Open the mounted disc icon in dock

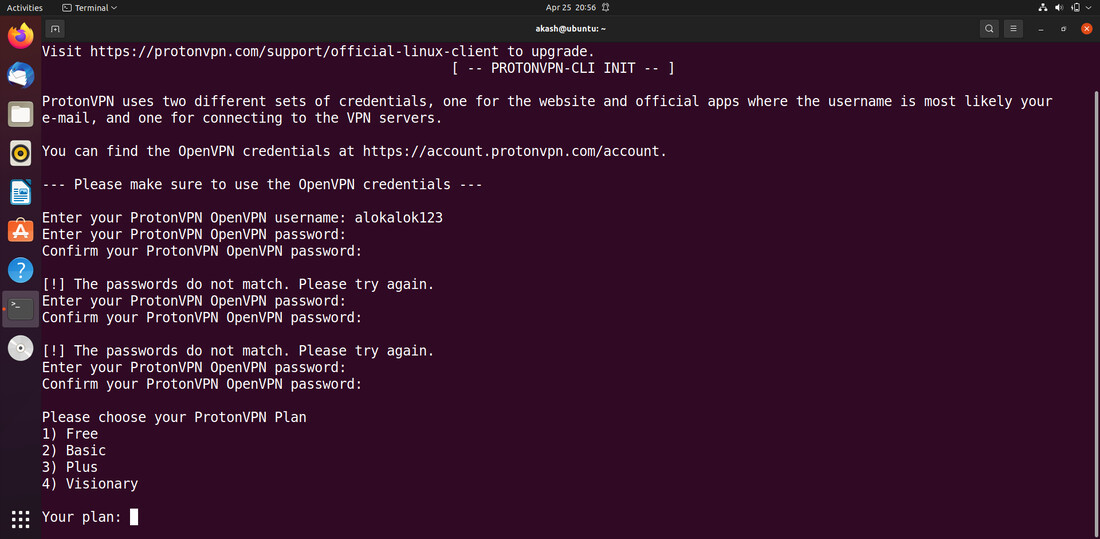pyautogui.click(x=20, y=348)
